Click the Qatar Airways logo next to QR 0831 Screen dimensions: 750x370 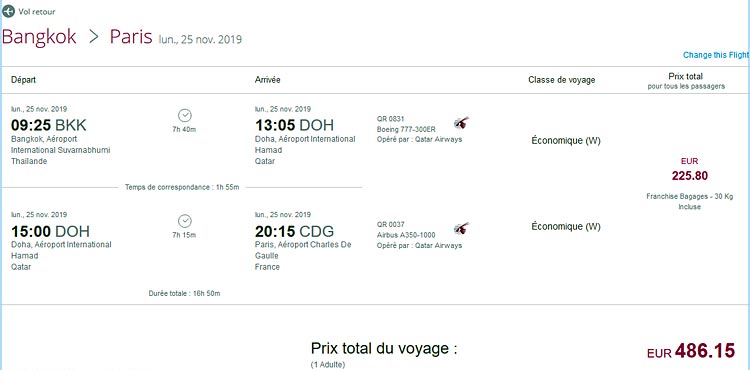coord(462,123)
